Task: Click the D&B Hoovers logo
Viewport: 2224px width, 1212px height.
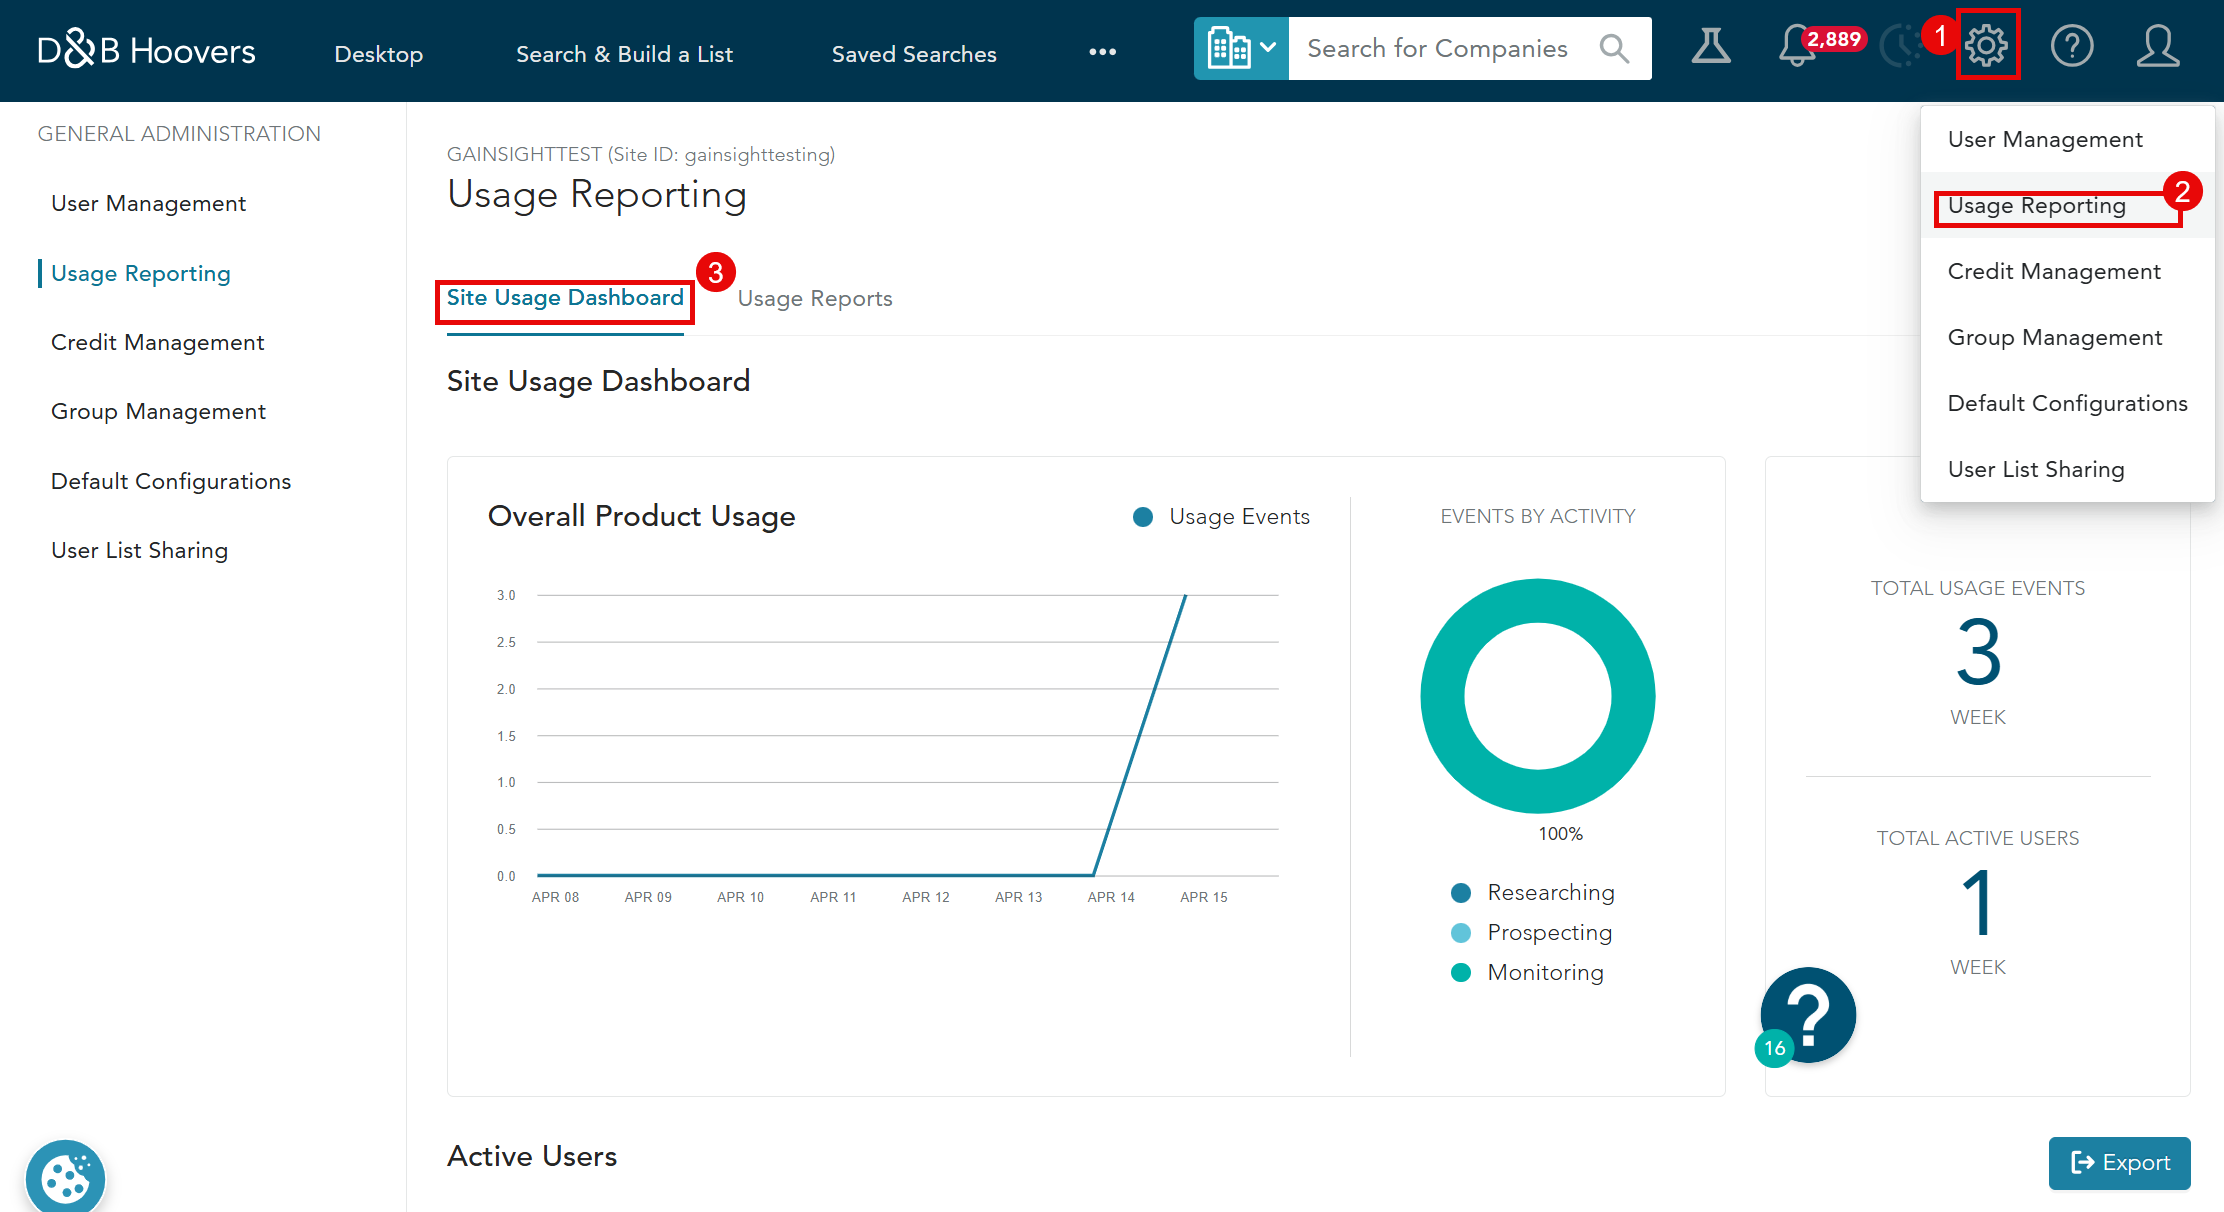Action: 146,50
